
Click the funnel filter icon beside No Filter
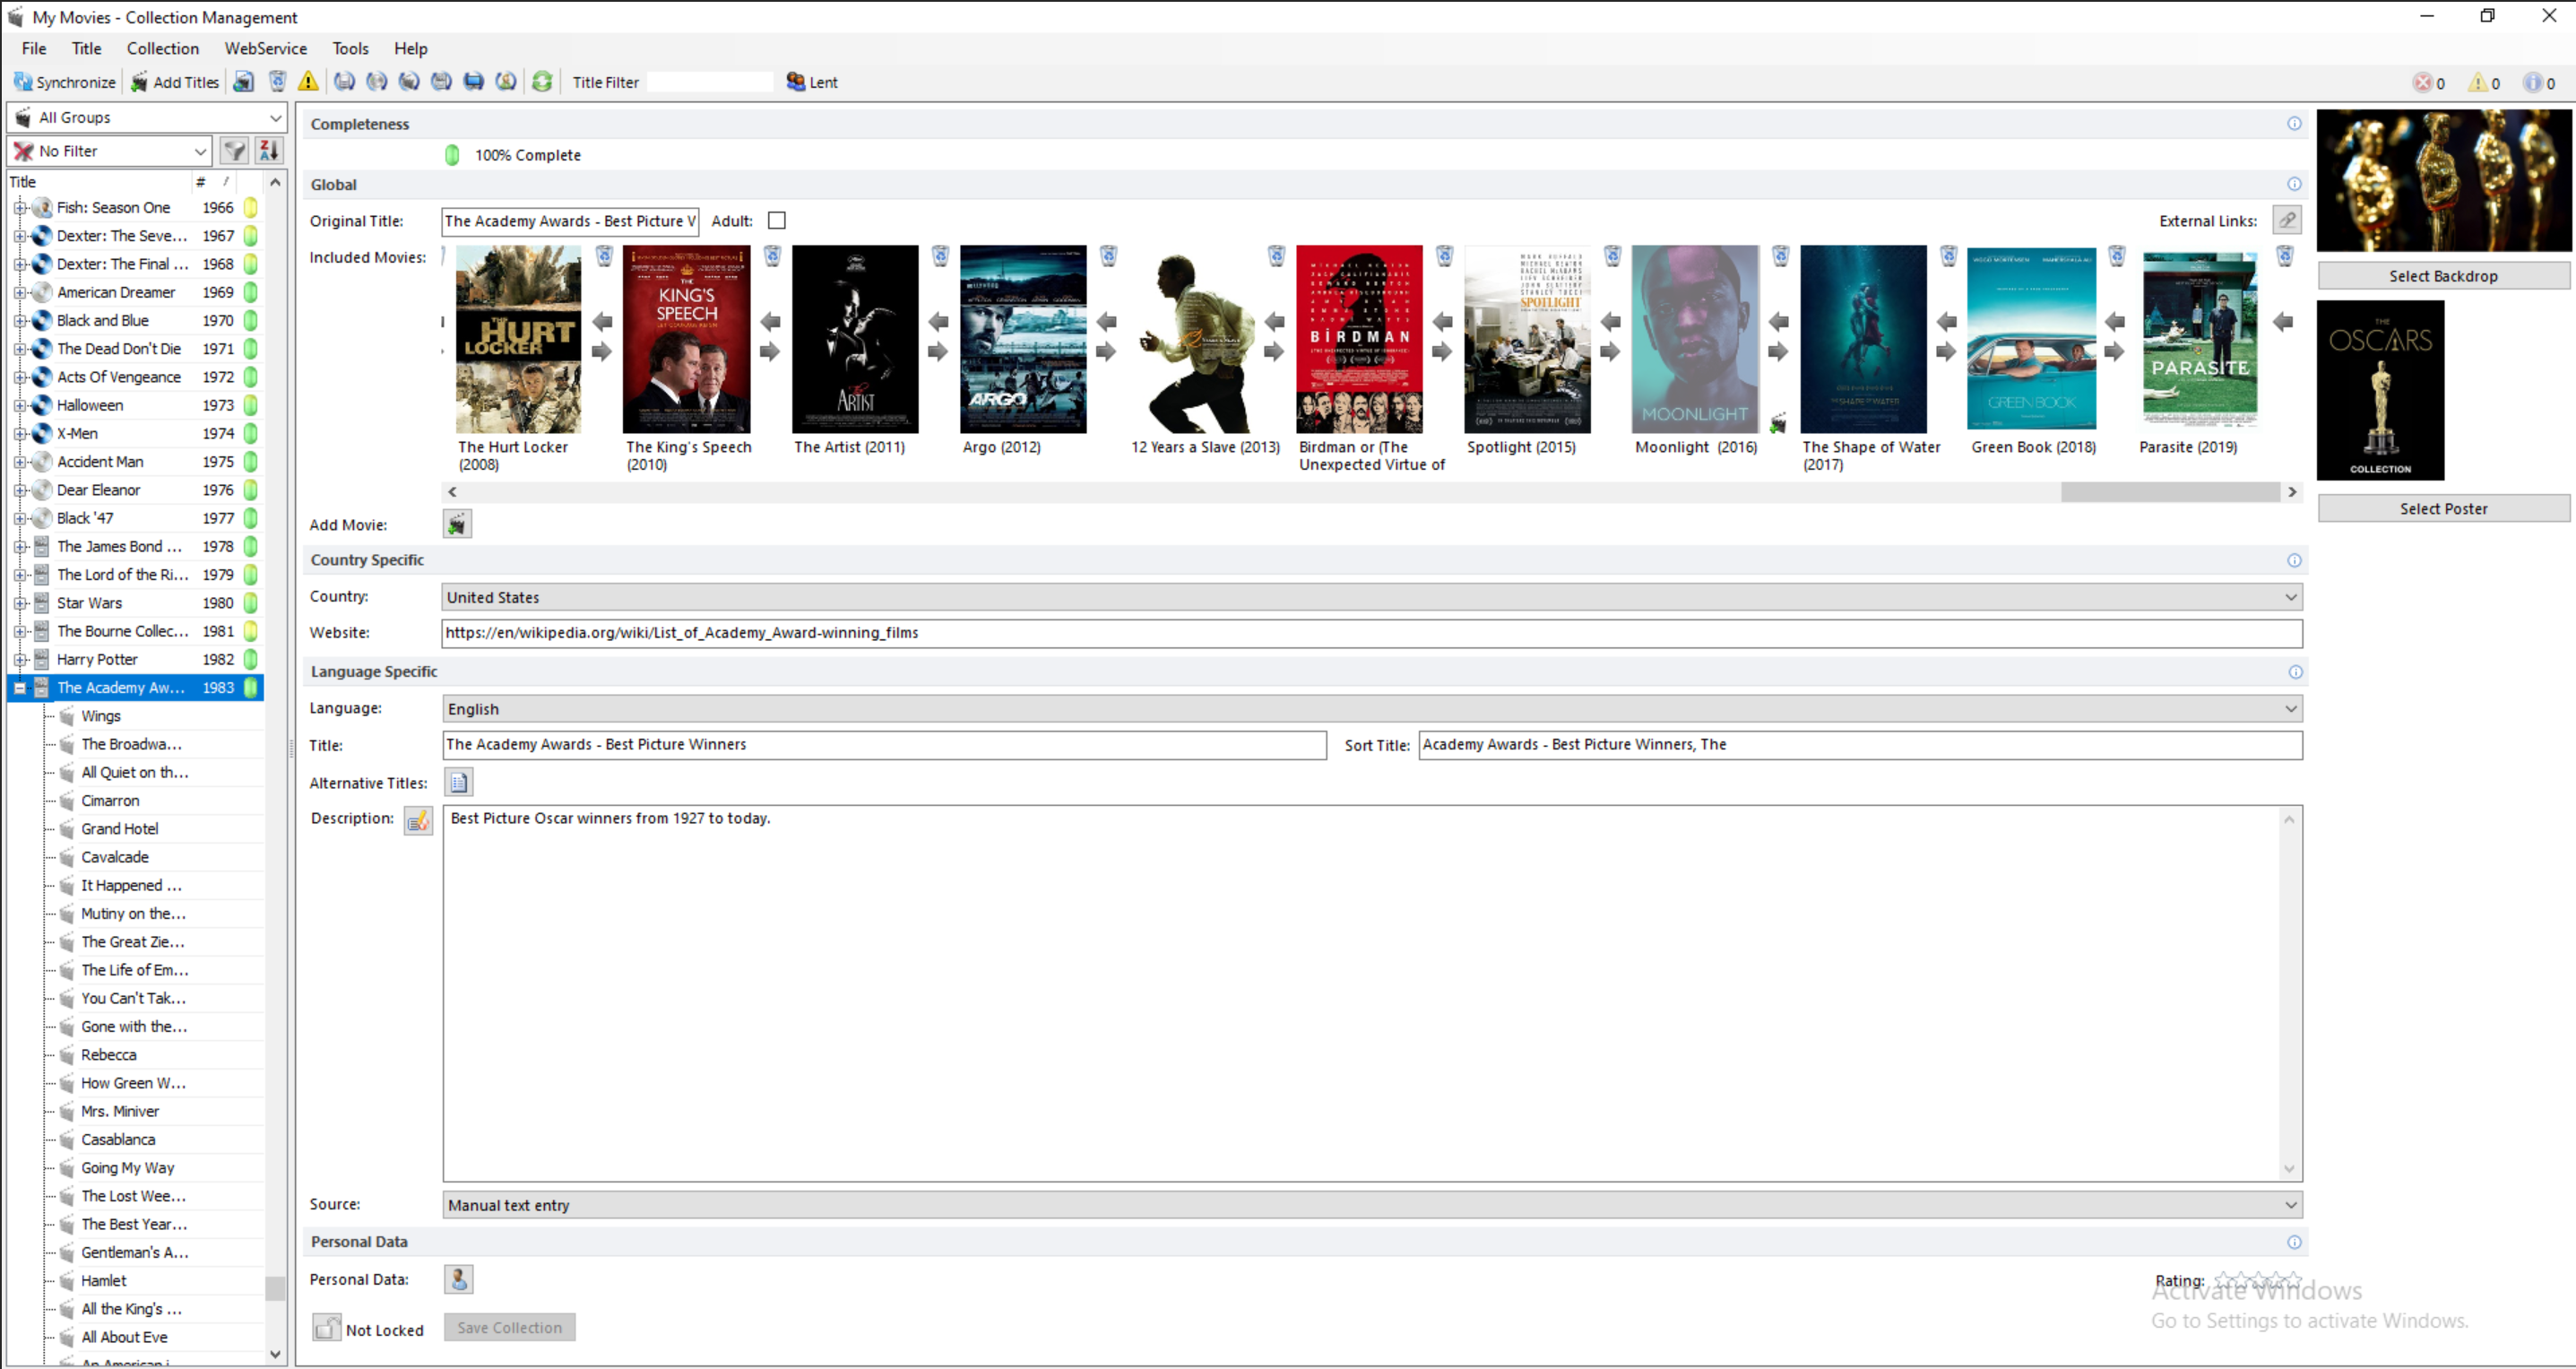[x=234, y=151]
